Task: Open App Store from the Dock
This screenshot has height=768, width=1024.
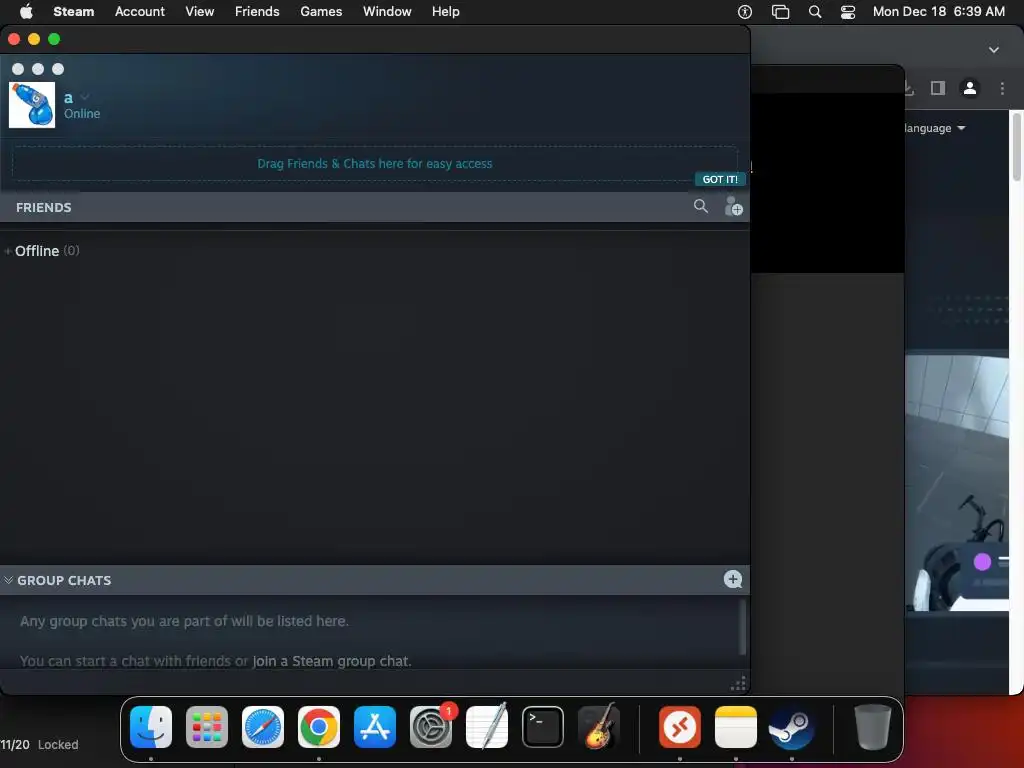Action: click(x=375, y=727)
